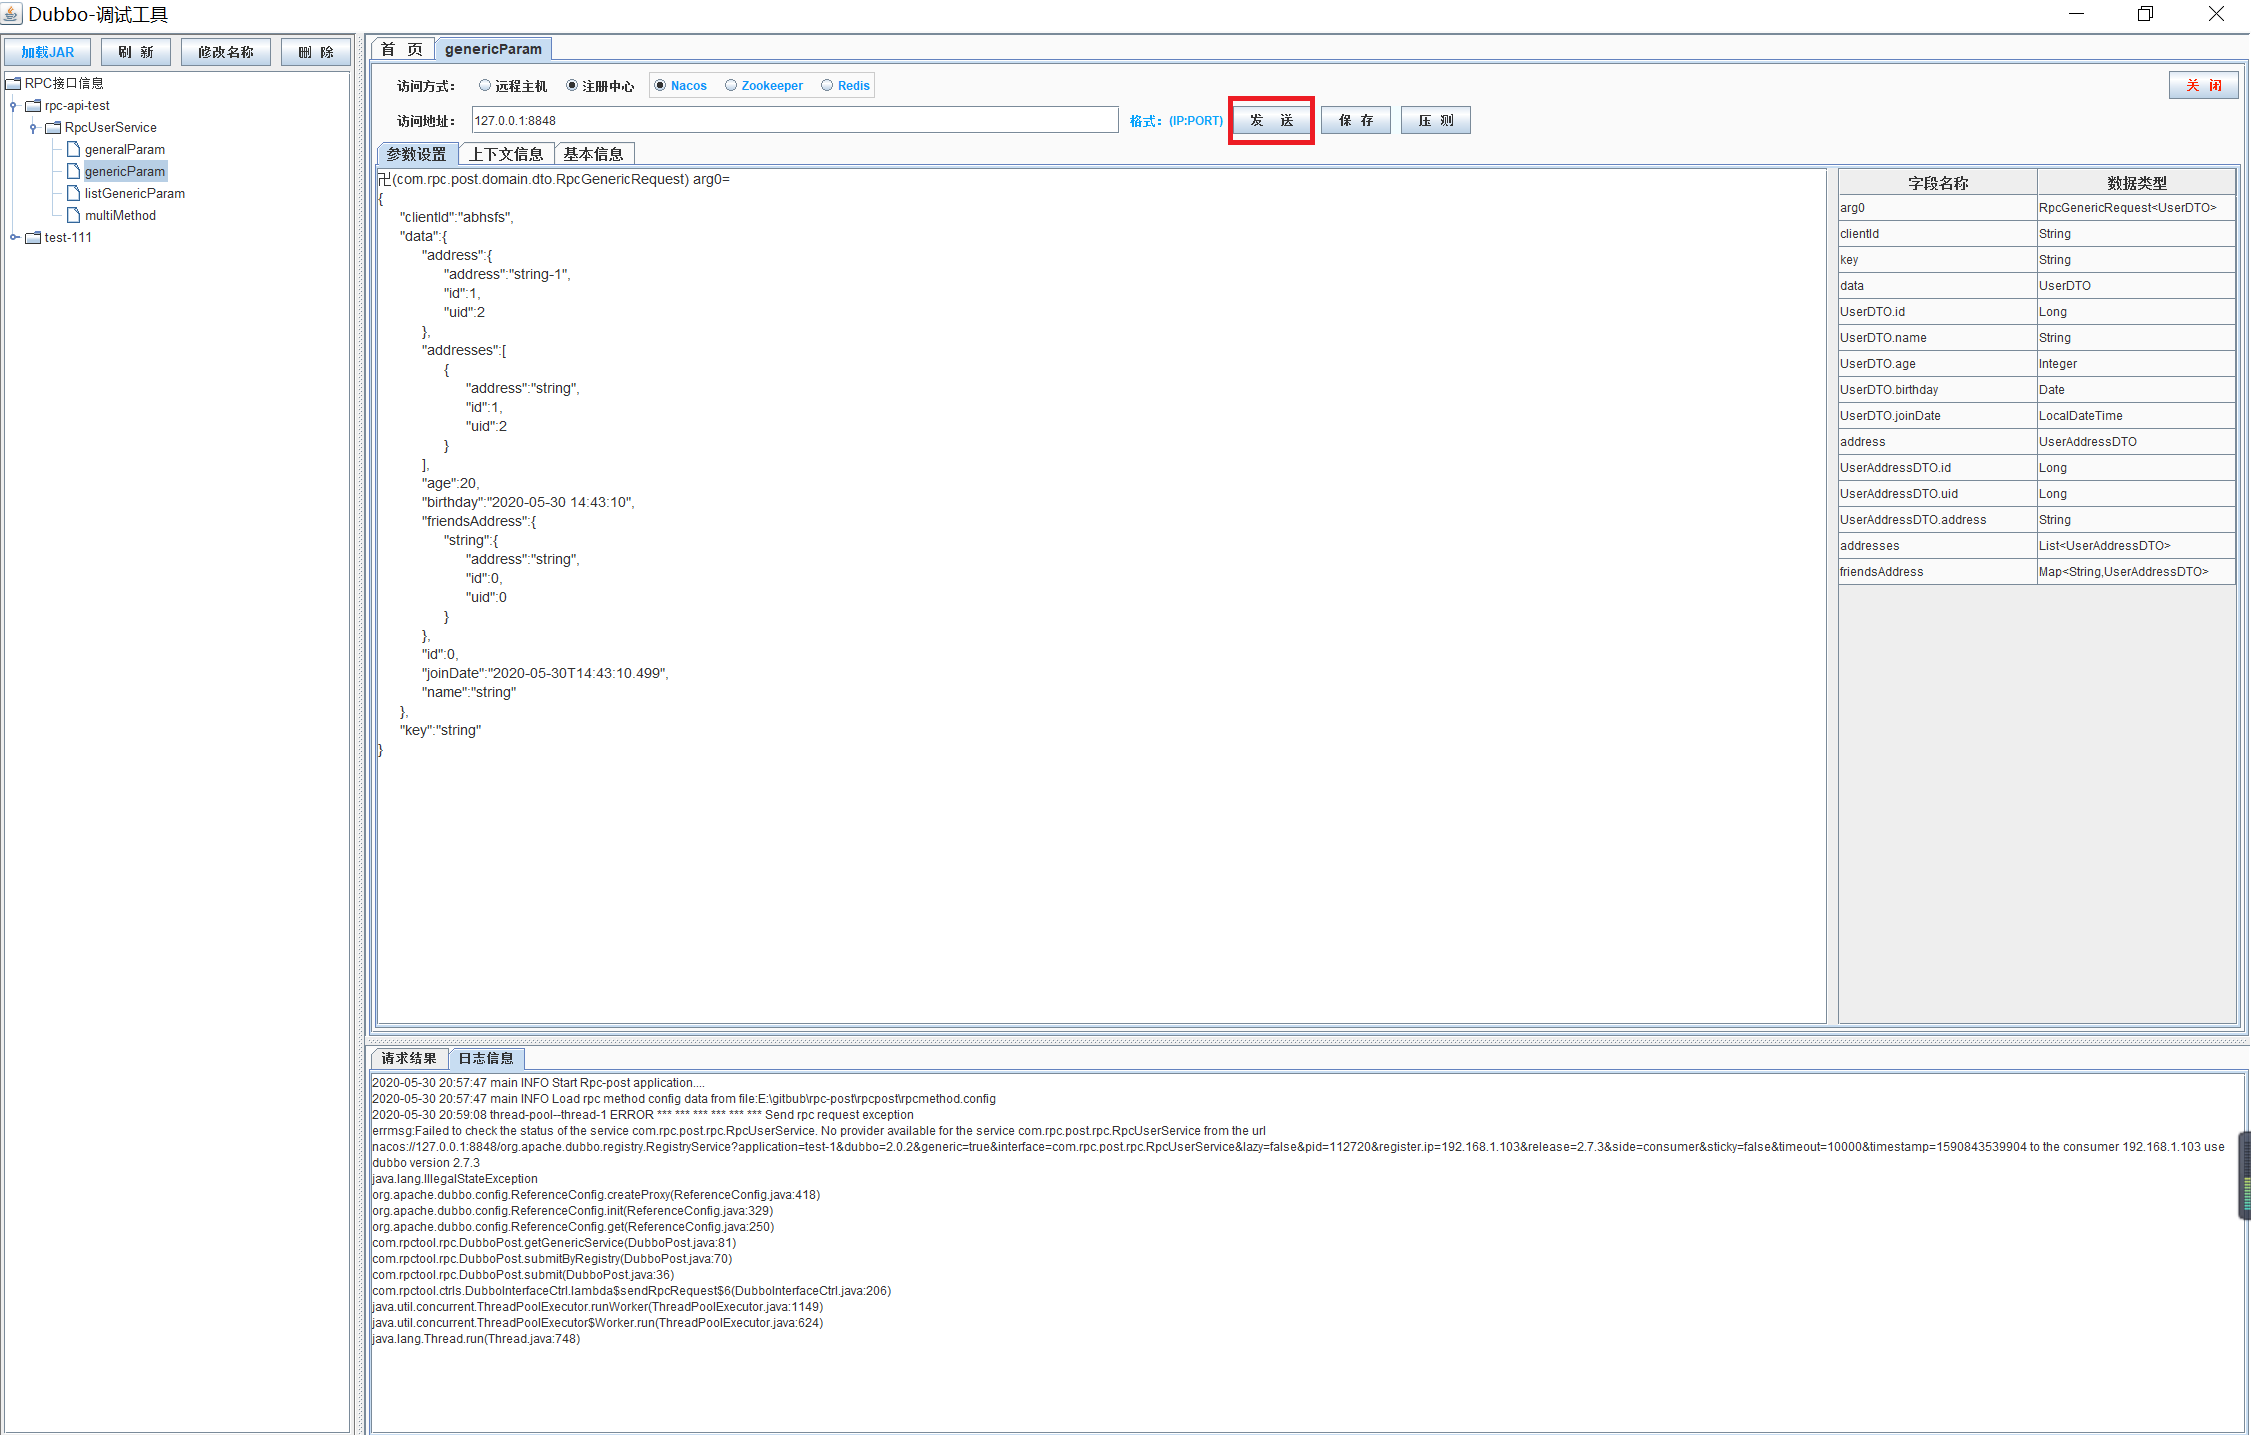2251x1435 pixels.
Task: Click the friendsAddress field cell
Action: click(1938, 571)
